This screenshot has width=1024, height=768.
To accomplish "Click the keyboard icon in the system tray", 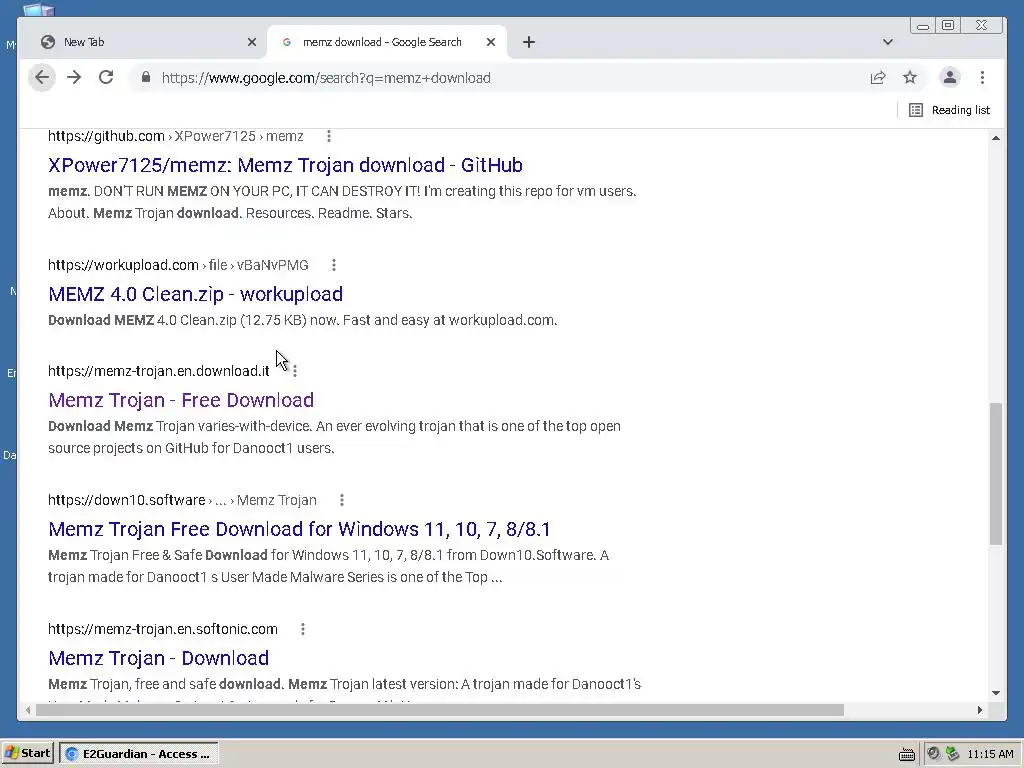I will pos(906,755).
